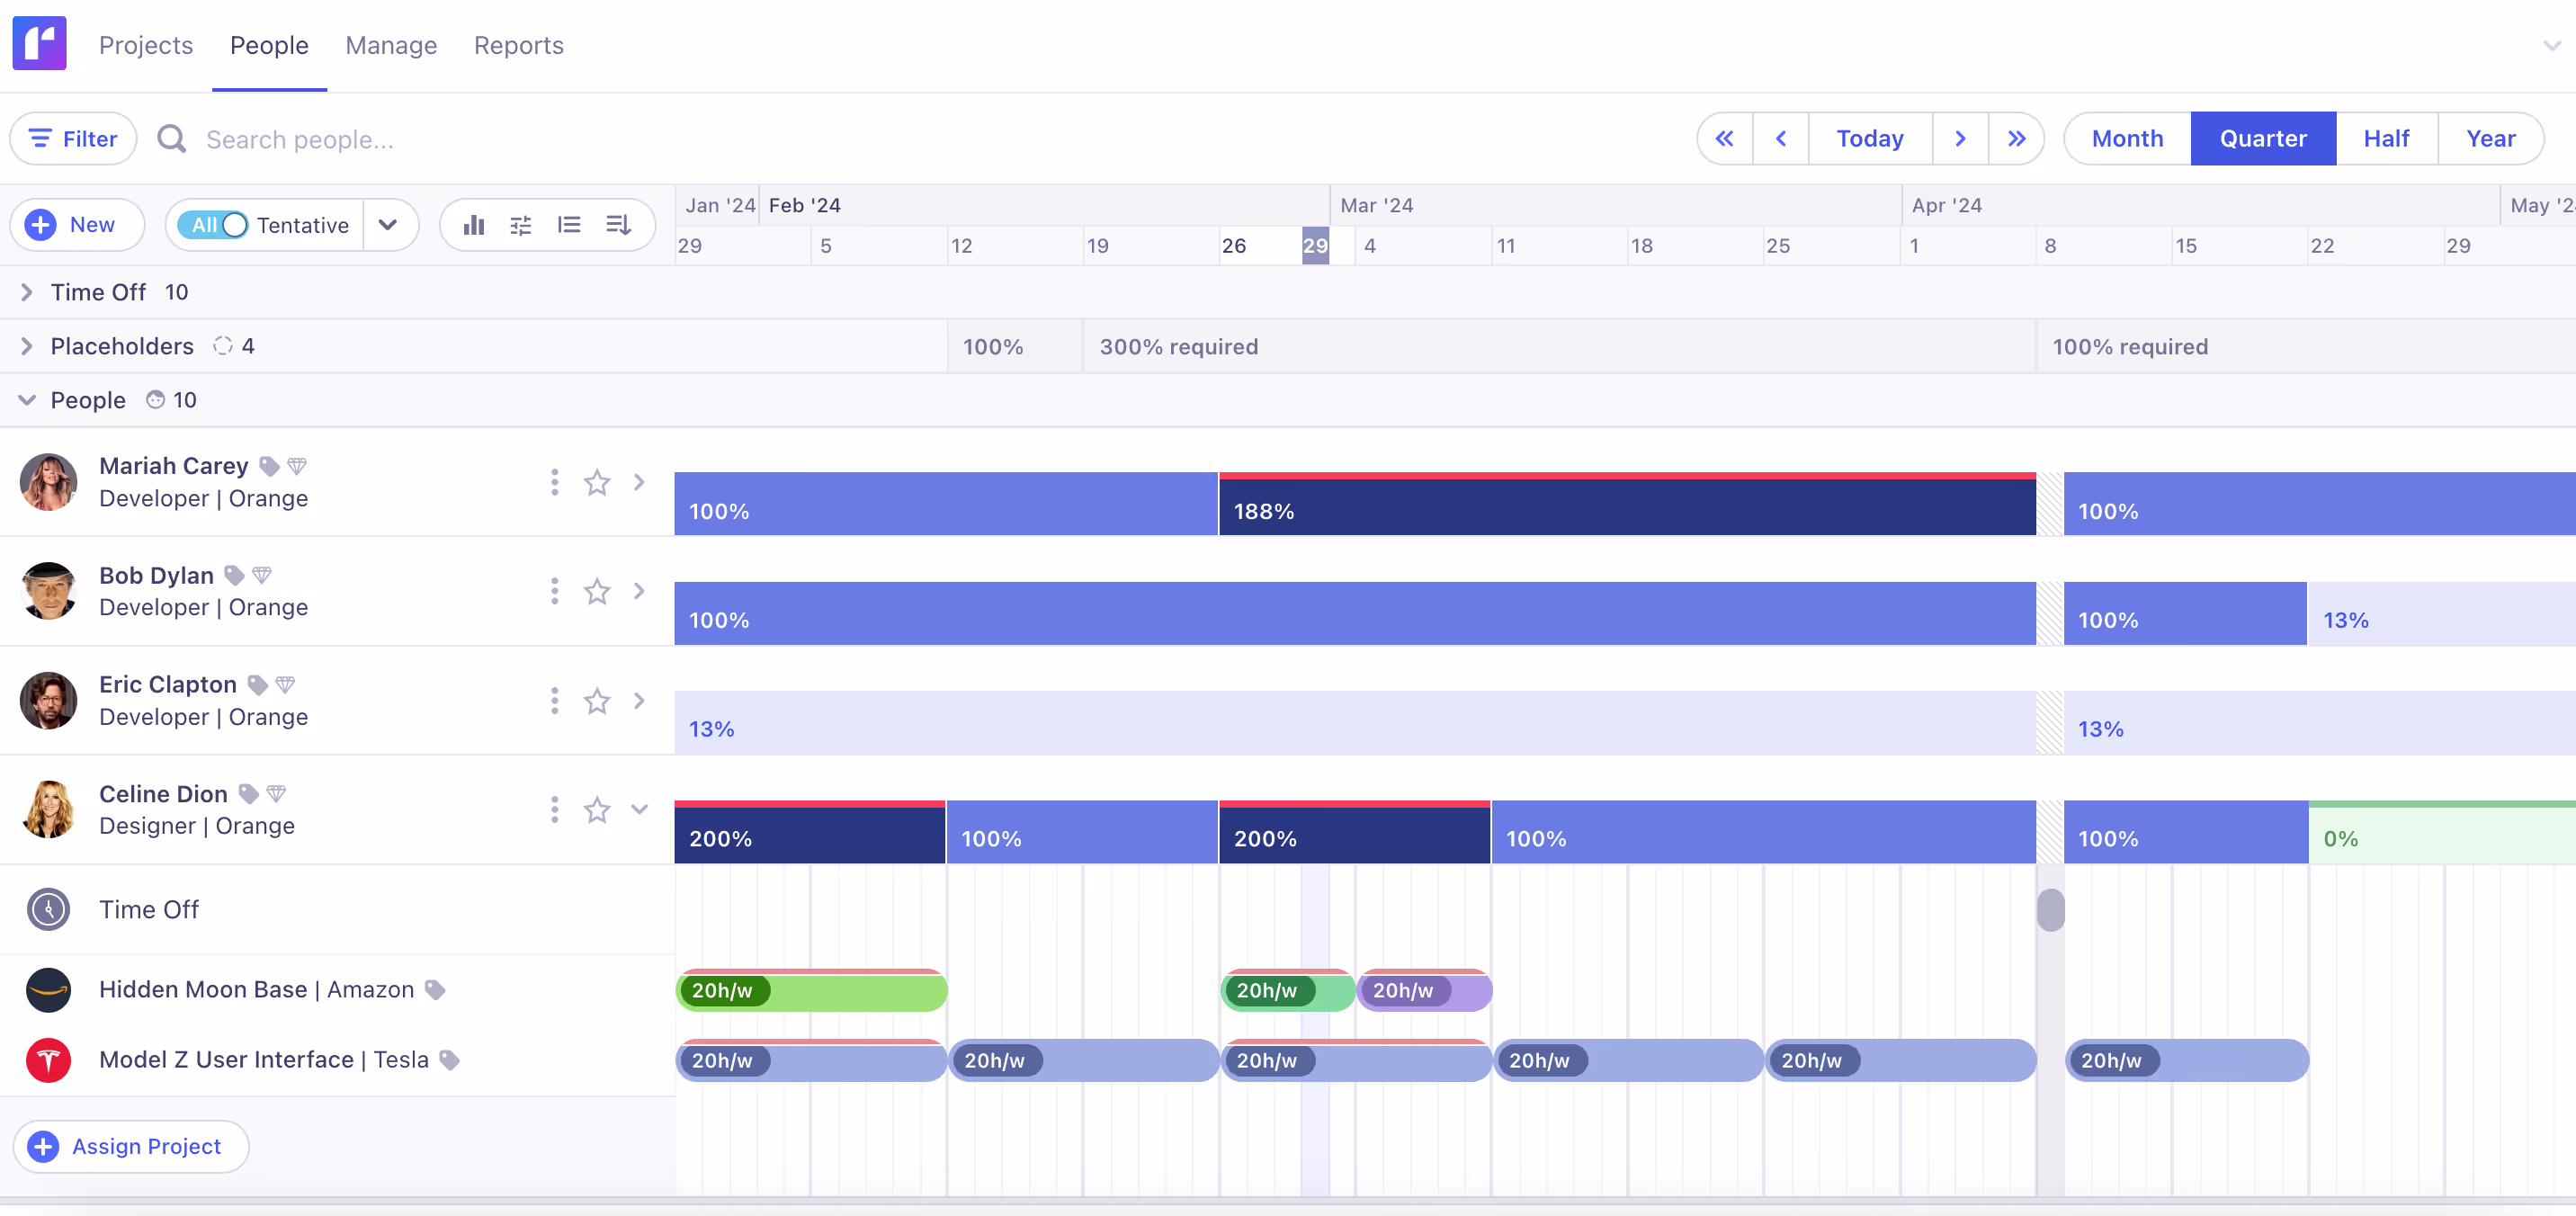This screenshot has height=1216, width=2576.
Task: Click the sort order icon
Action: 618,224
